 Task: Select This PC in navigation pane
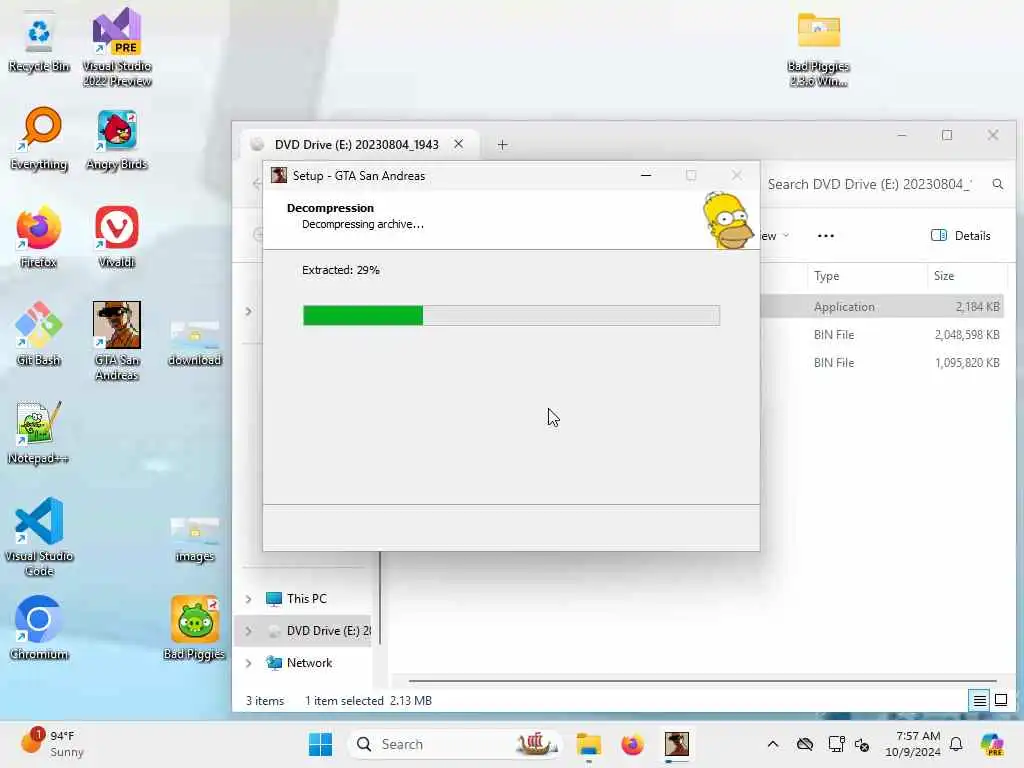tap(306, 598)
